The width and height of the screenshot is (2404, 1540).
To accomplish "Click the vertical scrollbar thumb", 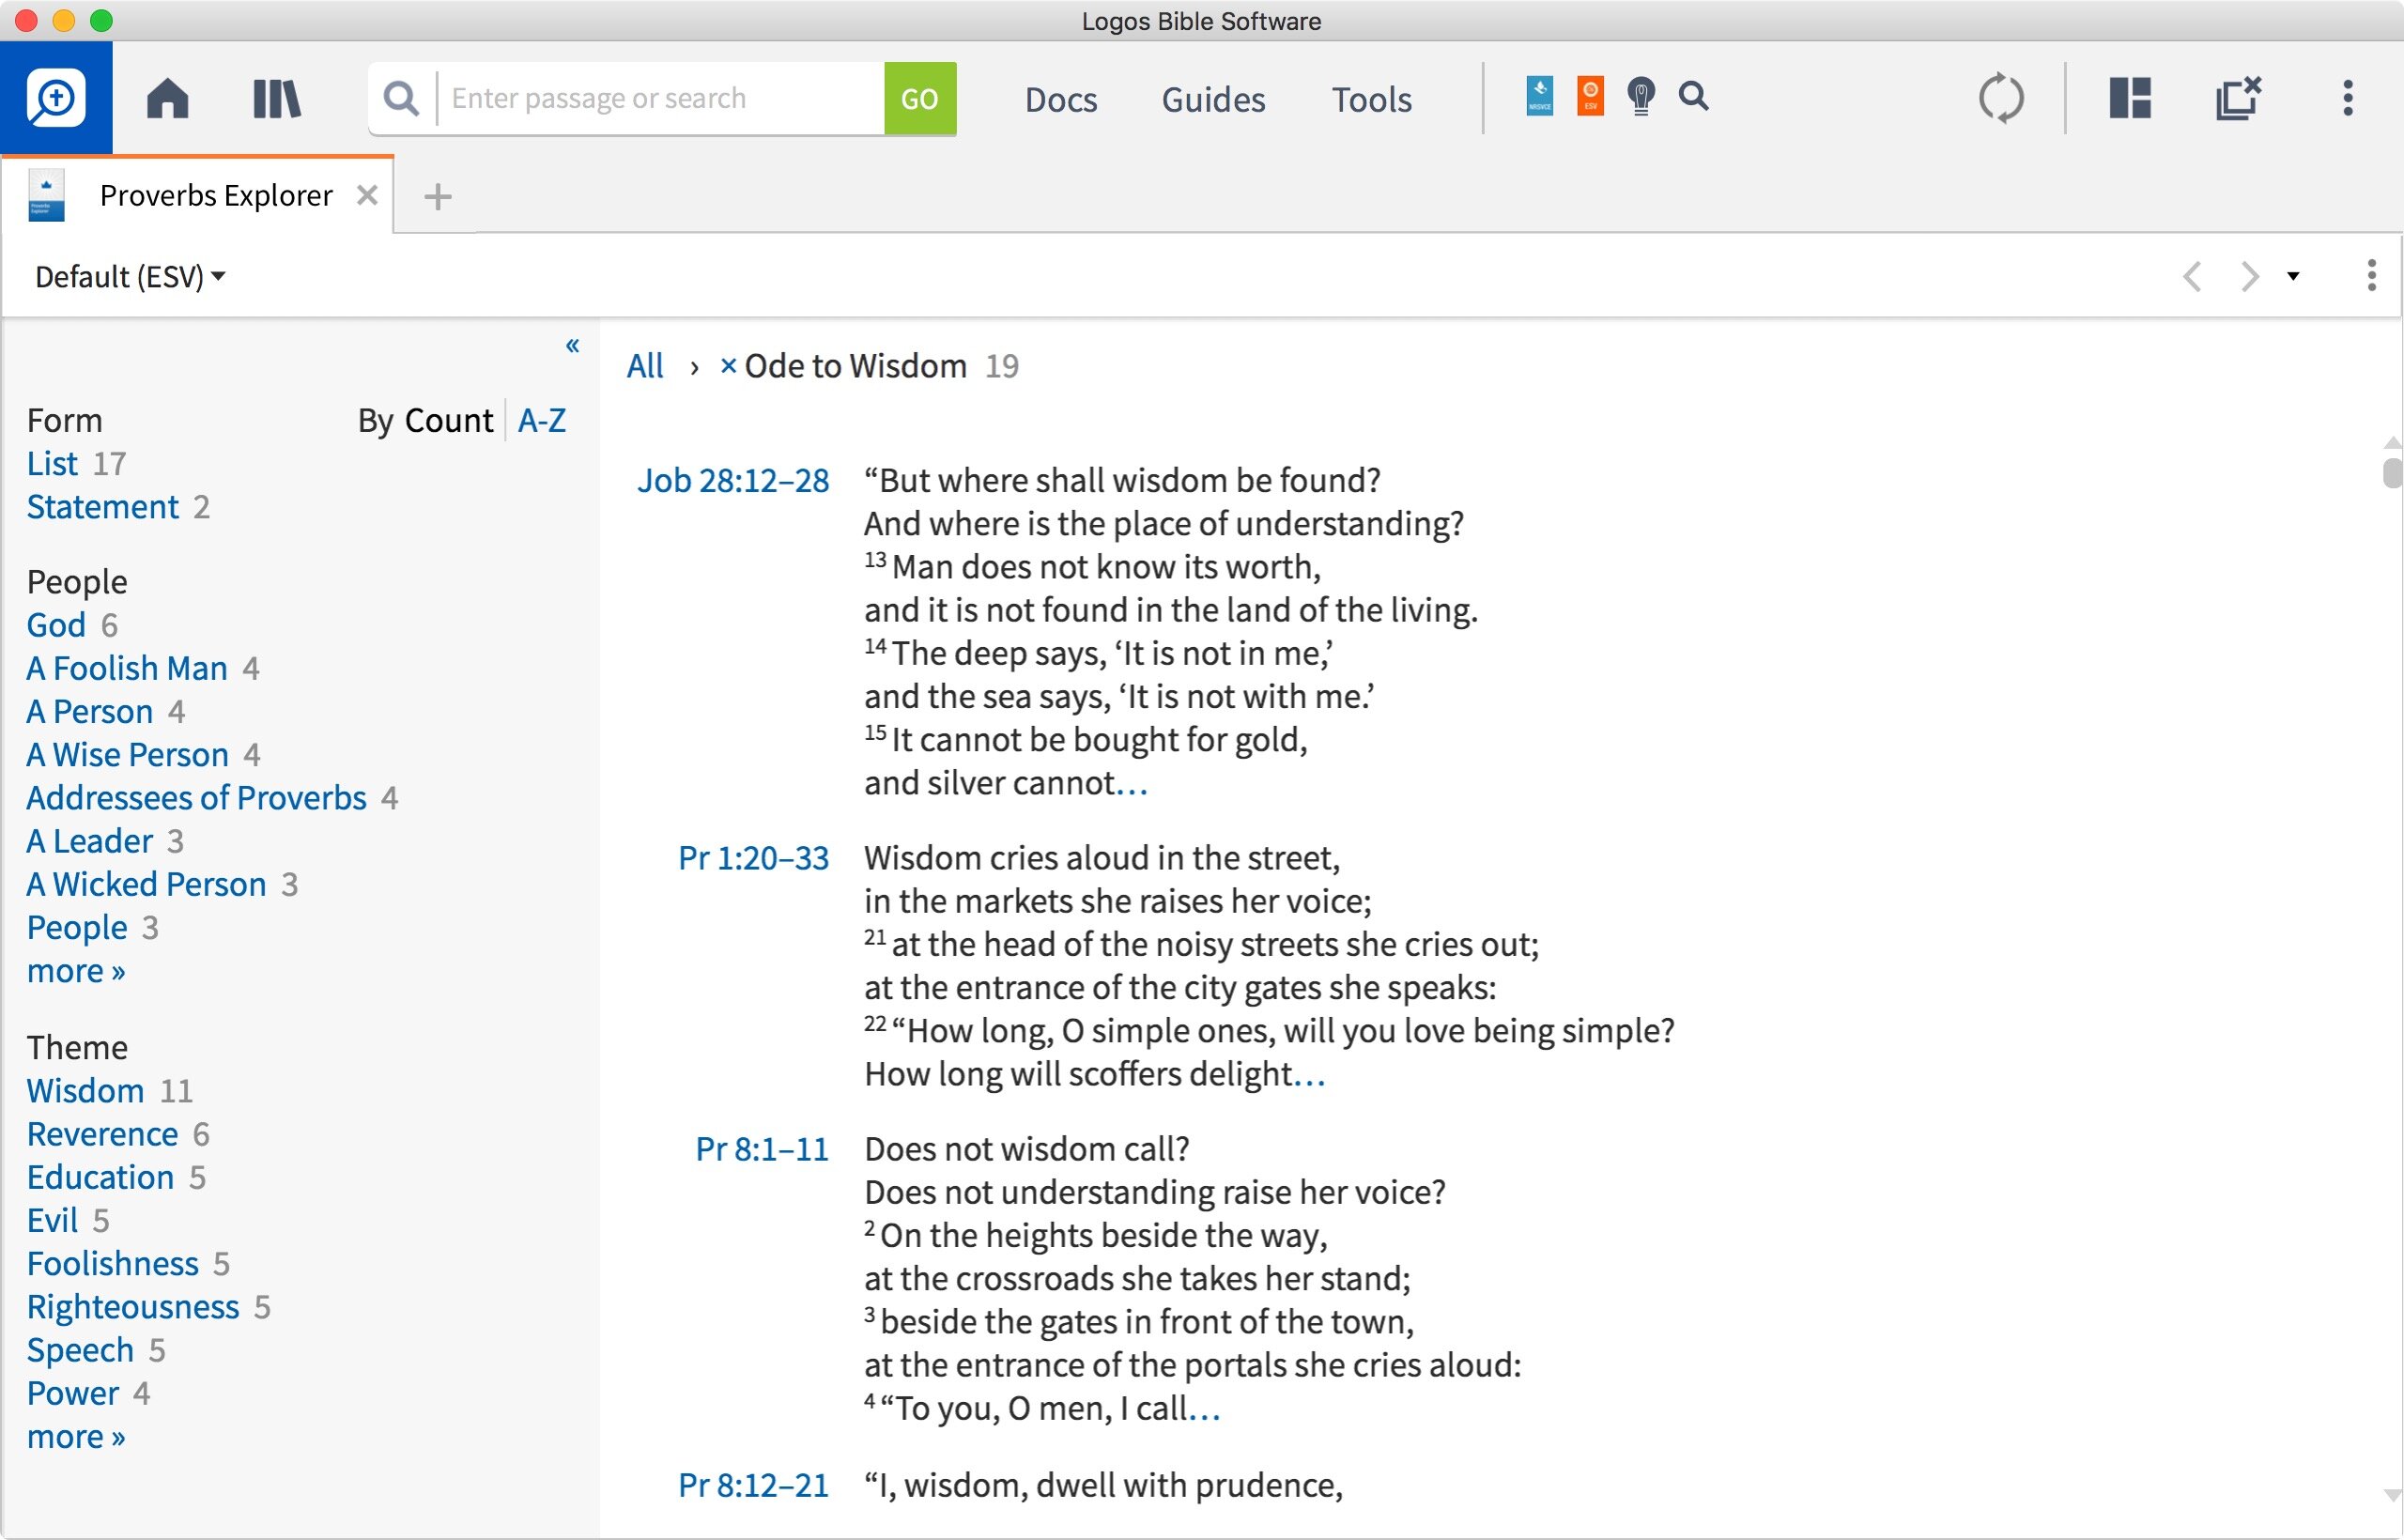I will [2392, 473].
